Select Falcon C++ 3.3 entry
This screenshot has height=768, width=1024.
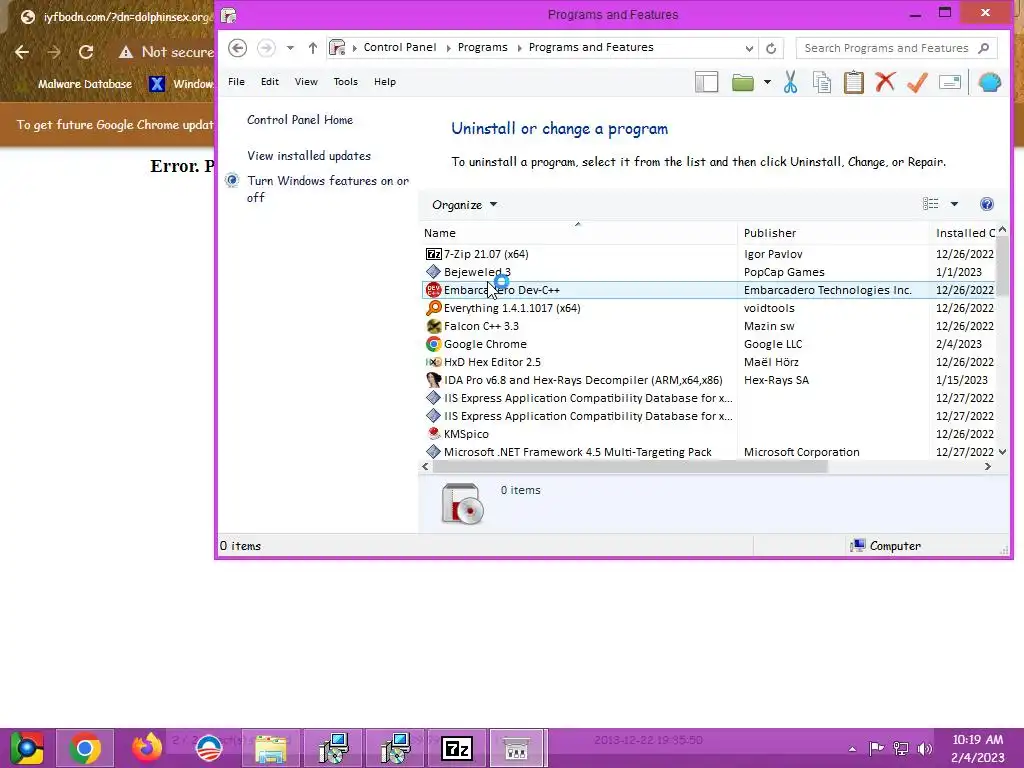(x=709, y=326)
